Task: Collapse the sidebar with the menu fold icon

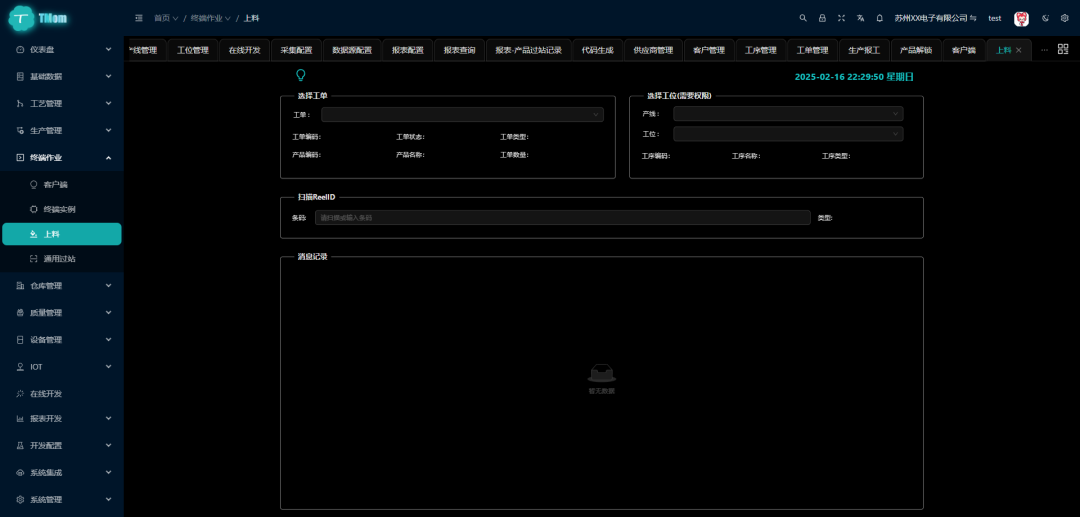Action: tap(139, 18)
